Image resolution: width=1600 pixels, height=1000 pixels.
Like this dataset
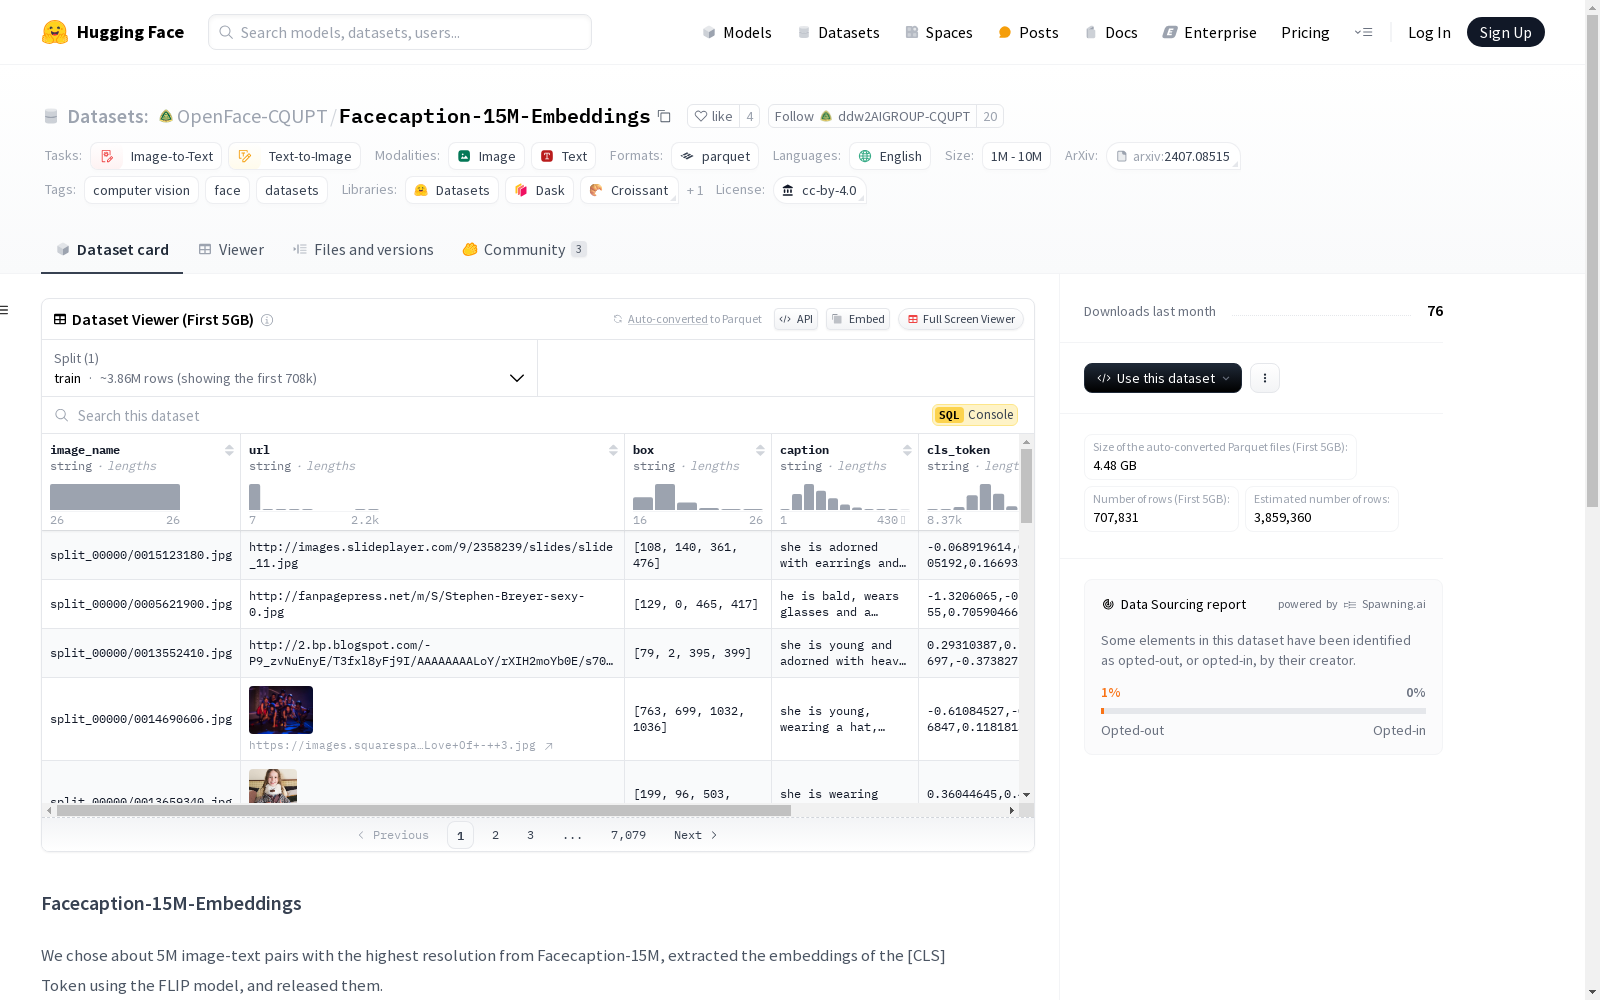tap(714, 116)
